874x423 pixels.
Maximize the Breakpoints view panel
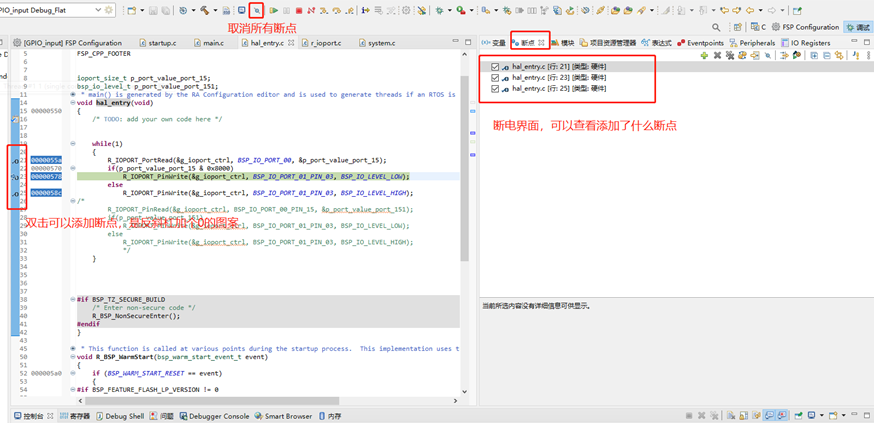pyautogui.click(x=868, y=42)
